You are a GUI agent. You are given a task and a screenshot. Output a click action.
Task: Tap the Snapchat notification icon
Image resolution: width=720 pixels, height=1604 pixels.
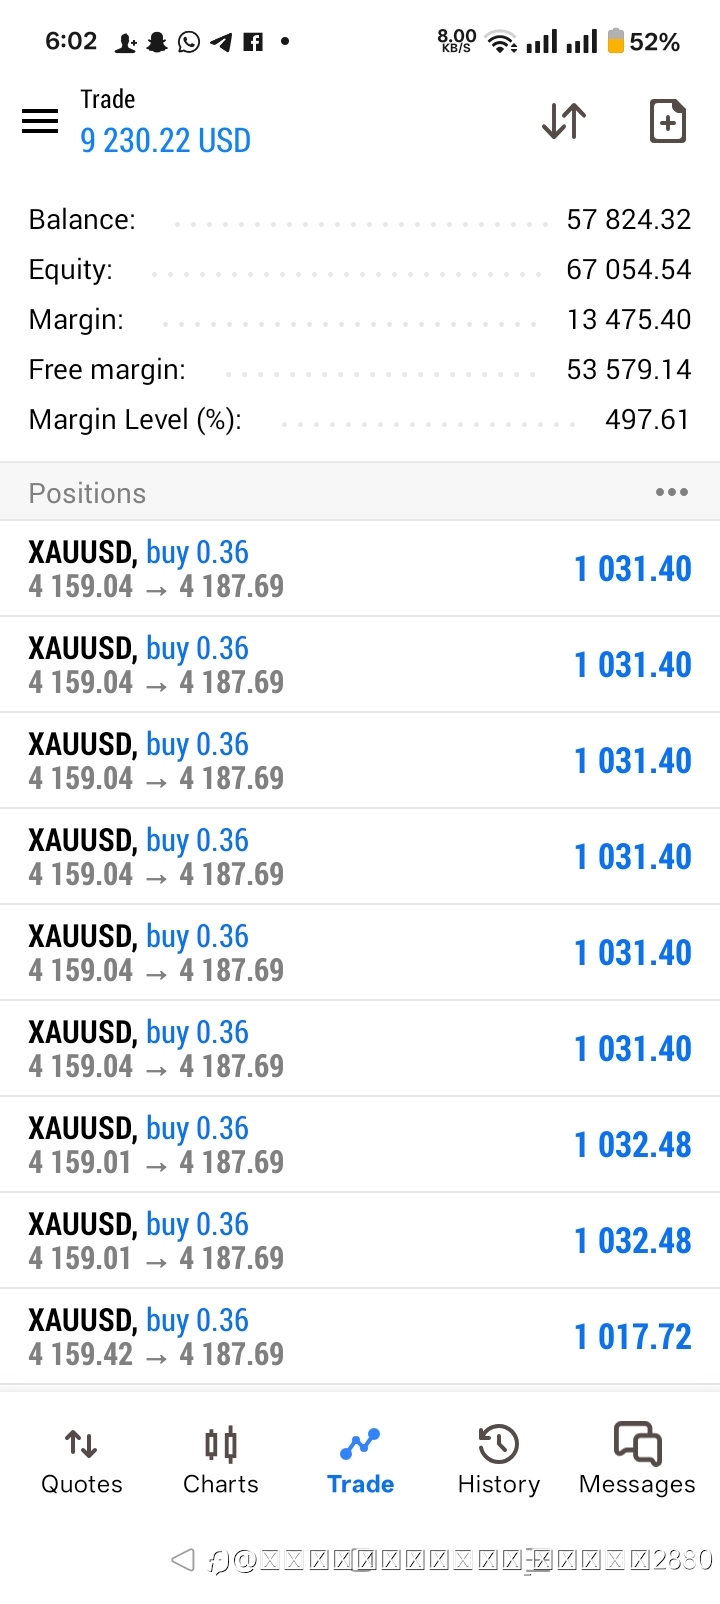pyautogui.click(x=157, y=42)
